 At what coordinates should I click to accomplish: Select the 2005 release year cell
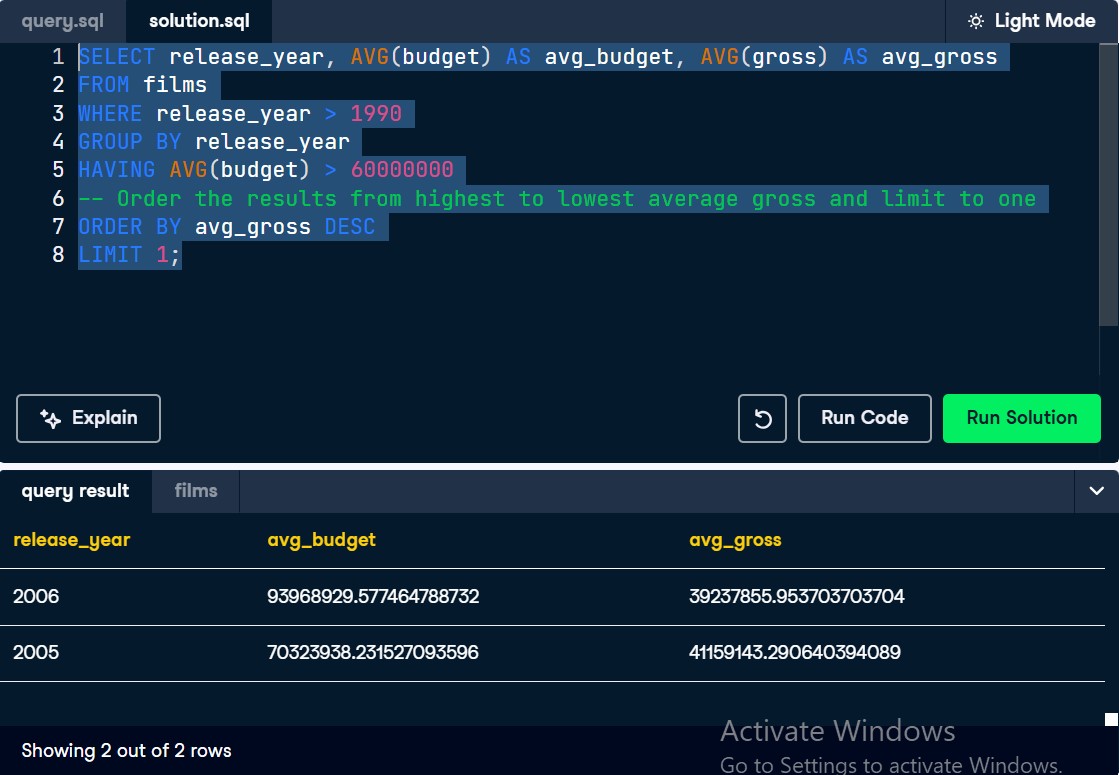coord(36,652)
